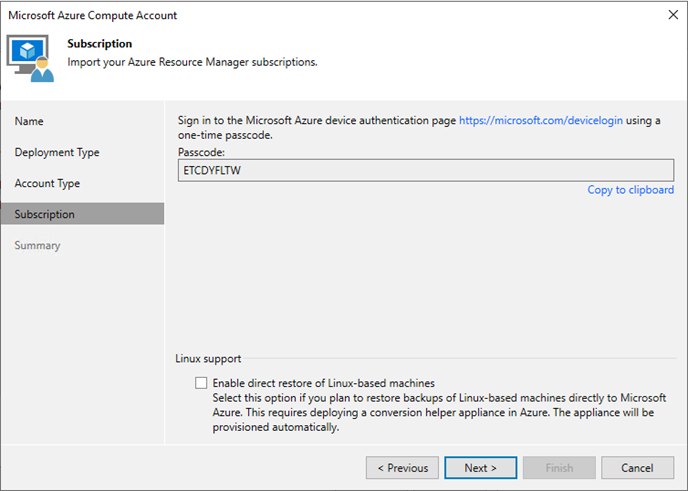This screenshot has width=688, height=491.
Task: Click the disabled Finish button
Action: pos(559,468)
